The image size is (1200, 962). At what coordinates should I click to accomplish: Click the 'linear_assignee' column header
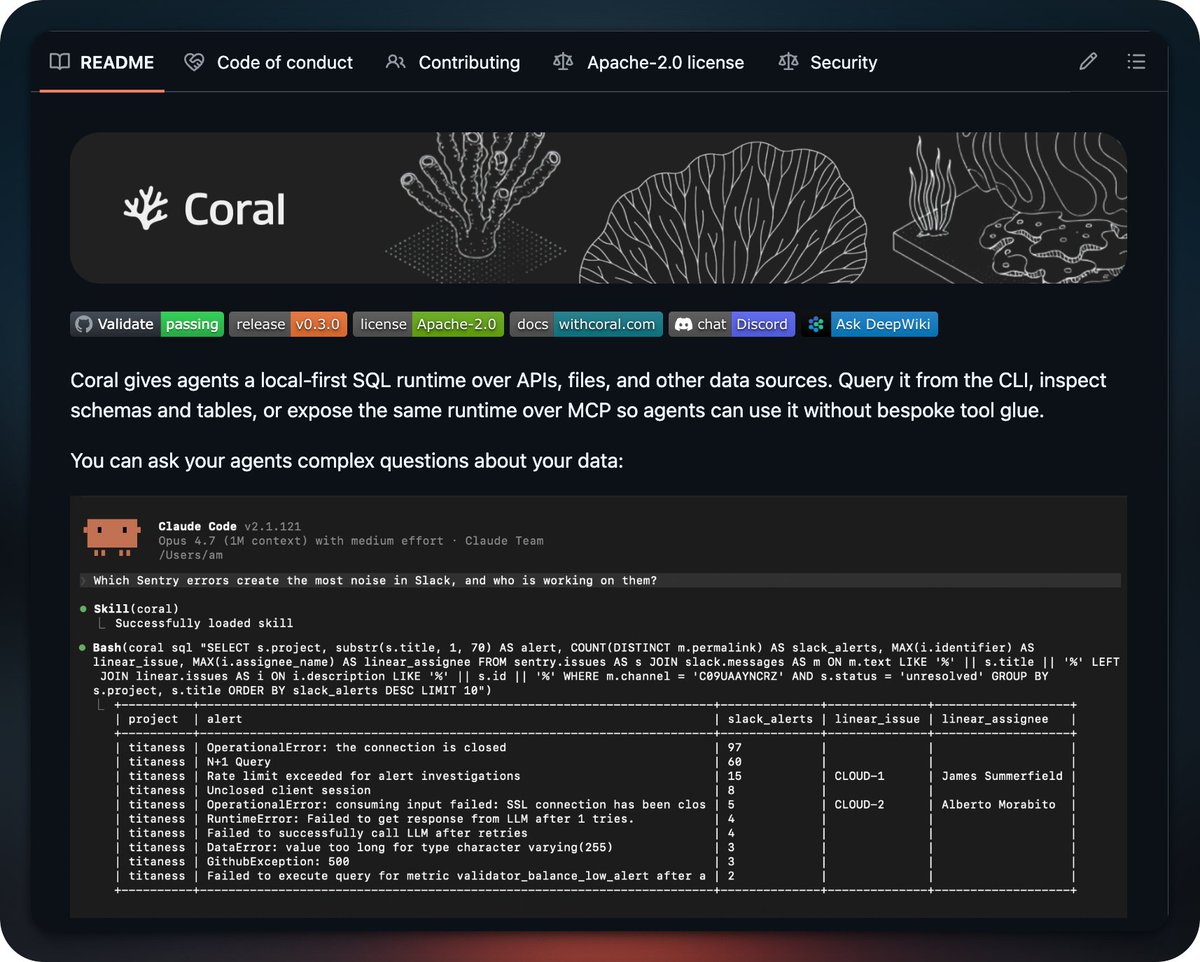pyautogui.click(x=995, y=719)
